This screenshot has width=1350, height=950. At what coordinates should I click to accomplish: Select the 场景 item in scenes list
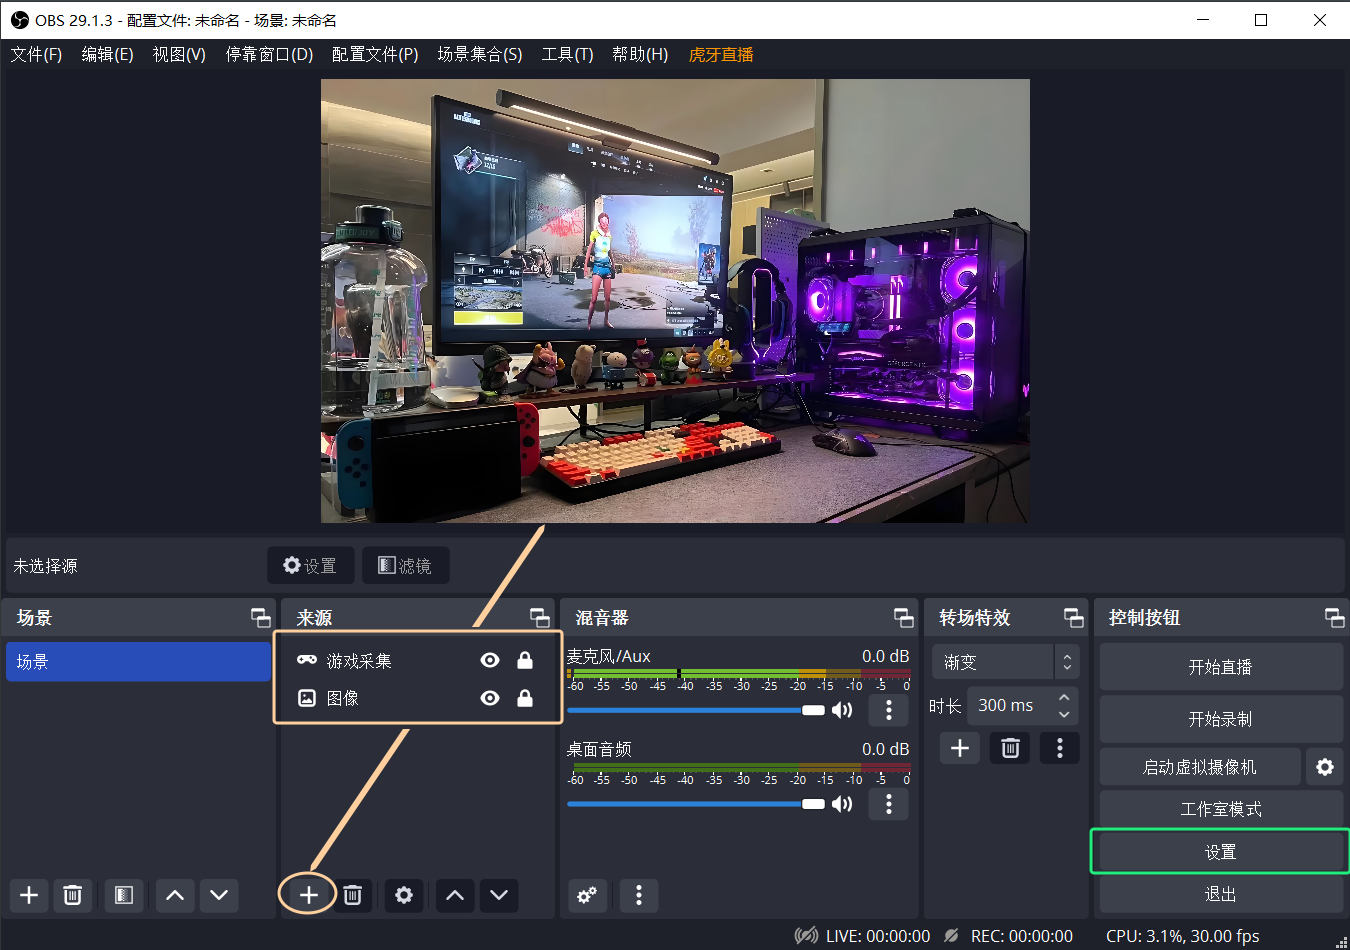tap(138, 662)
